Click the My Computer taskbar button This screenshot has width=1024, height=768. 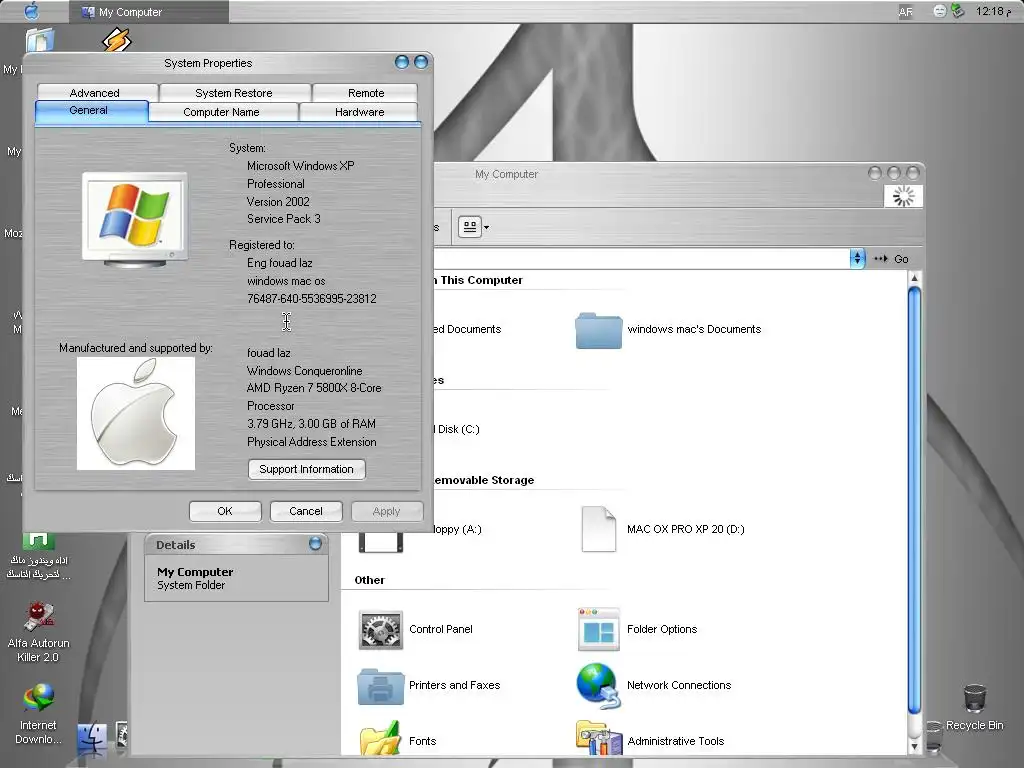pyautogui.click(x=148, y=11)
